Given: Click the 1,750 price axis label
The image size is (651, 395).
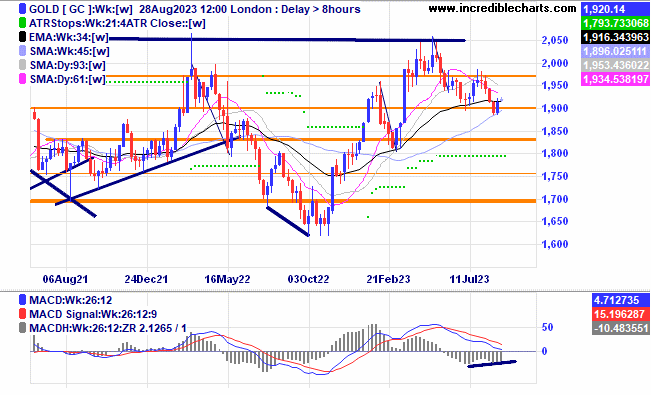Looking at the screenshot, I should 555,177.
